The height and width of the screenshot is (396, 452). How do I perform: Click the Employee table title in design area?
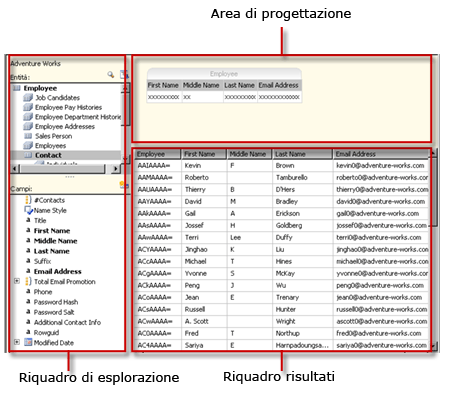click(x=224, y=74)
